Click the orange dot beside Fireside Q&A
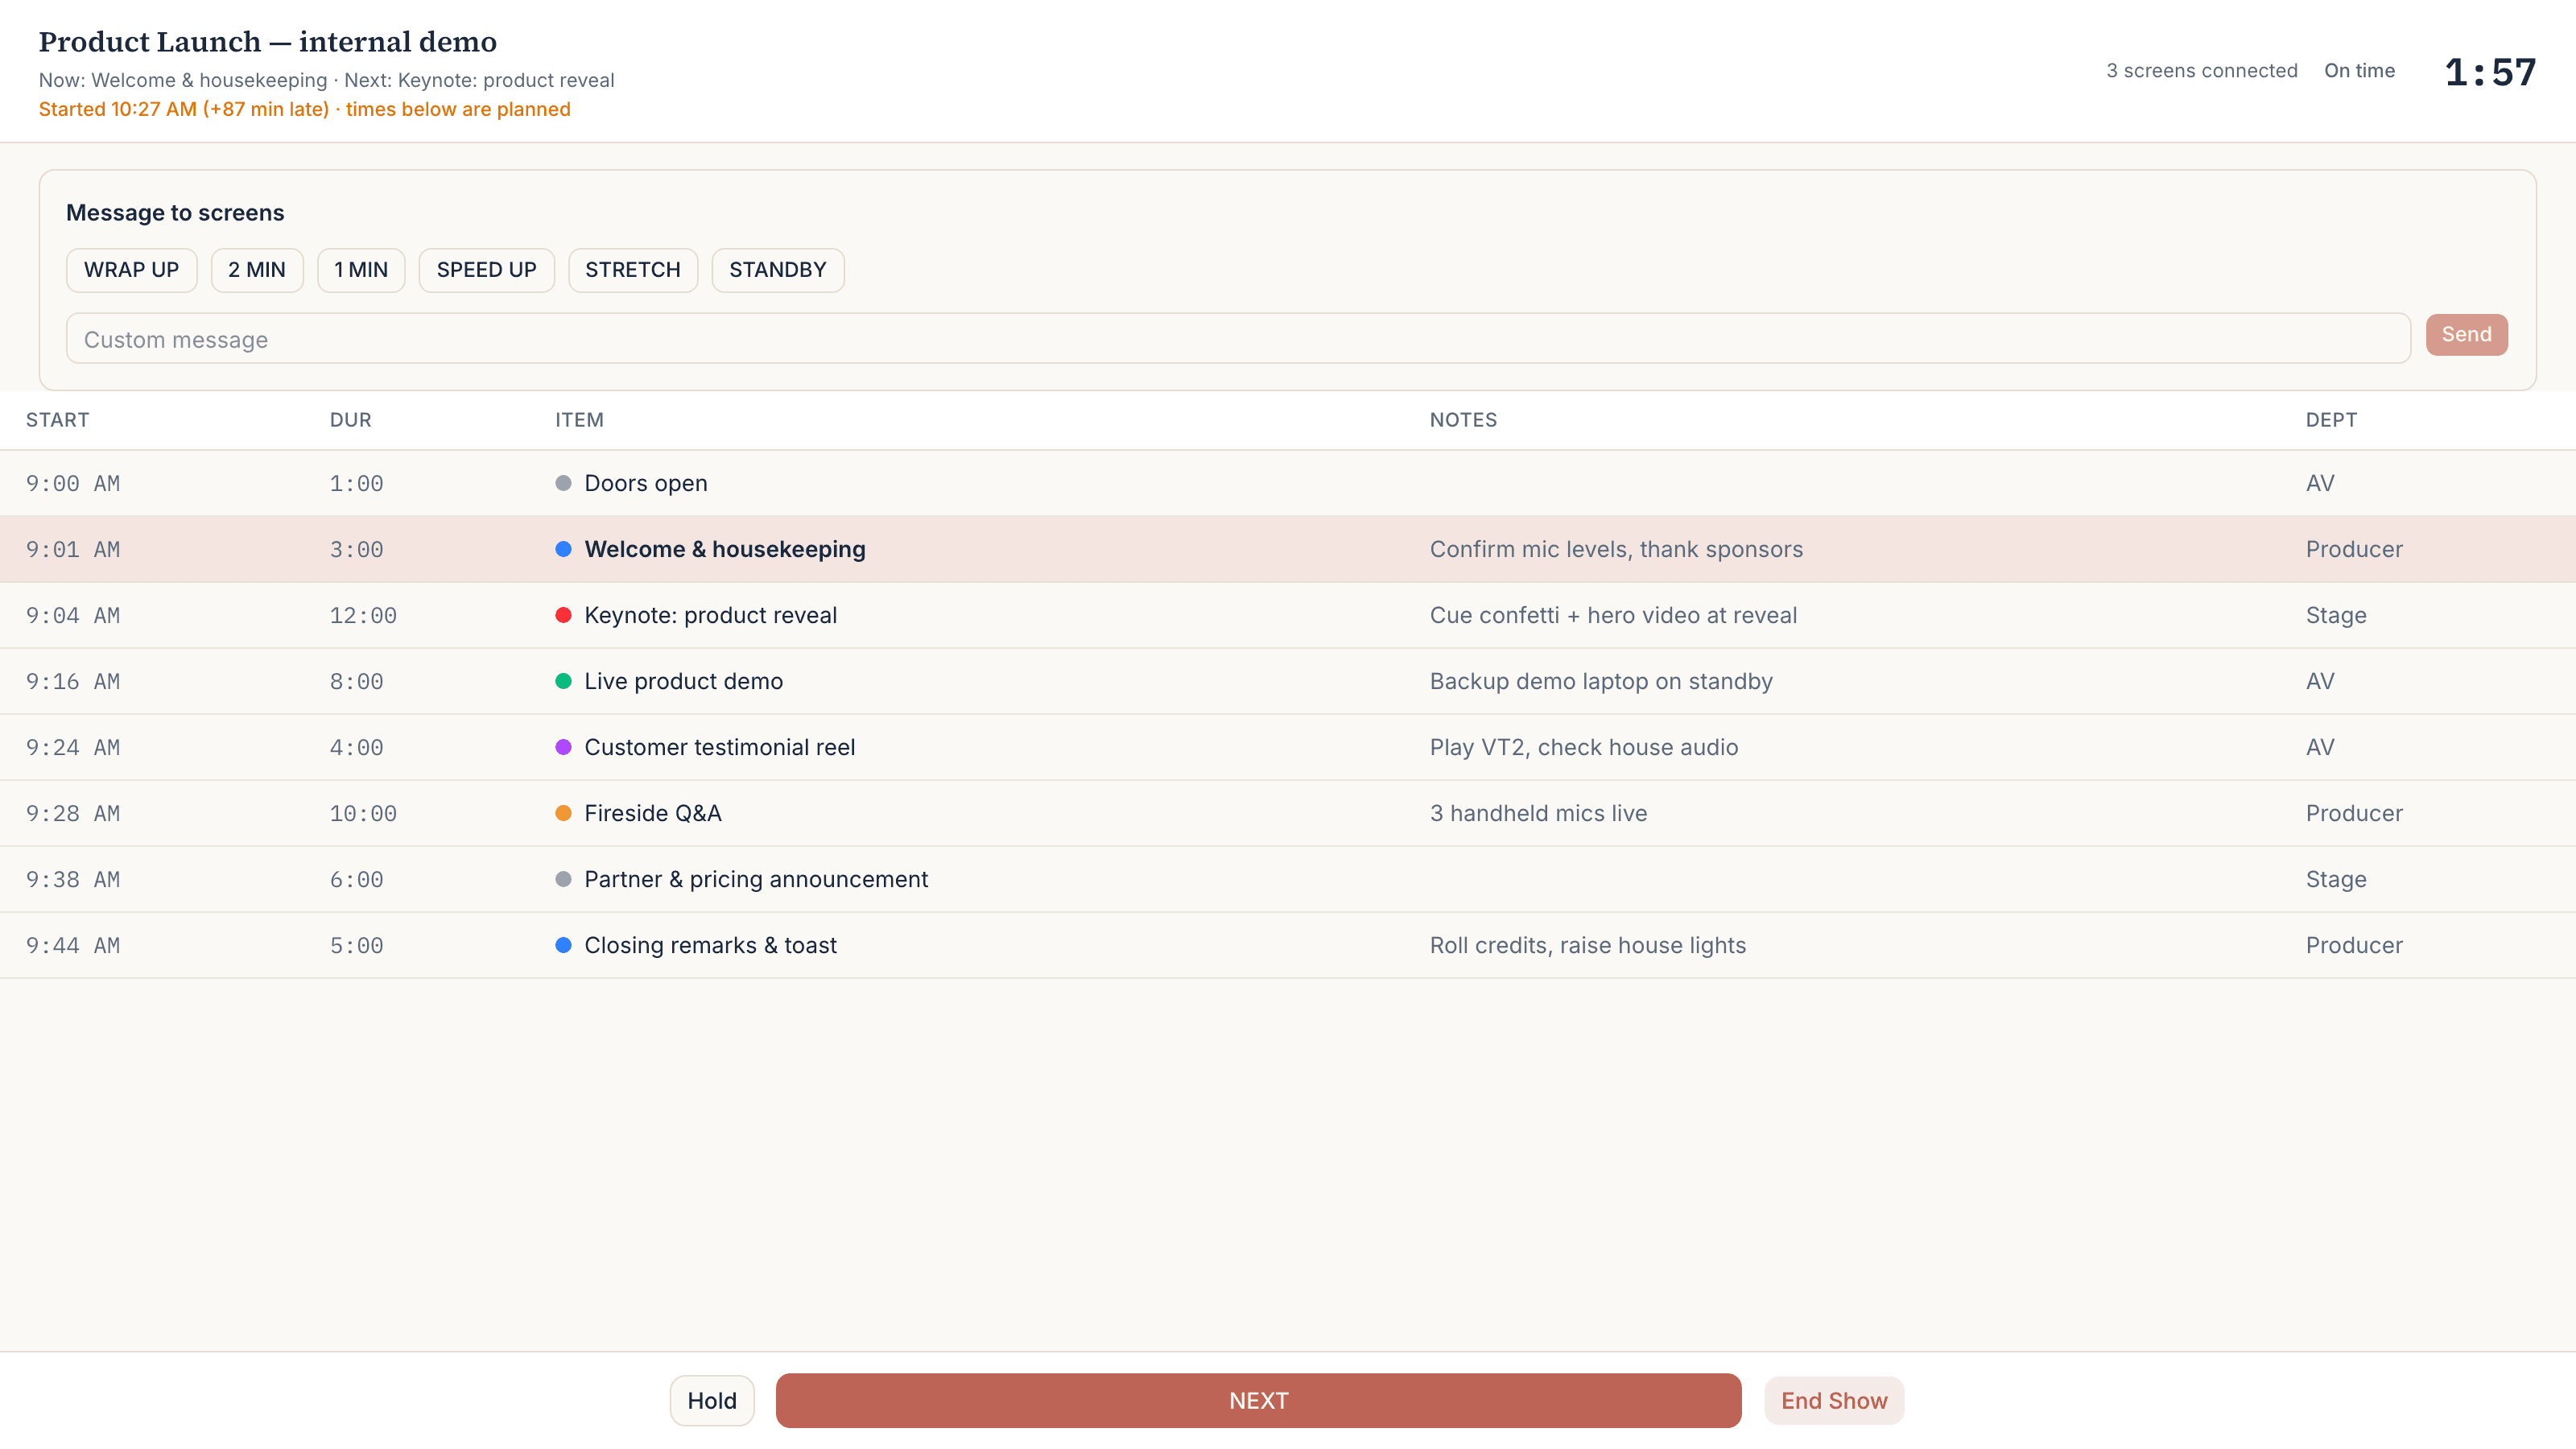The width and height of the screenshot is (2576, 1449). (563, 813)
